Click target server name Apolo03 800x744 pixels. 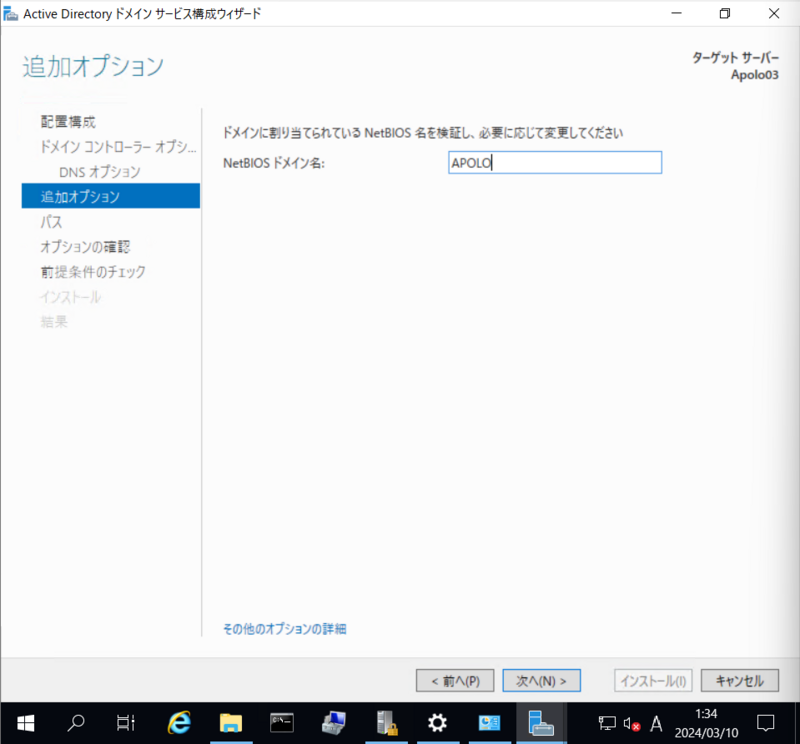(x=755, y=75)
